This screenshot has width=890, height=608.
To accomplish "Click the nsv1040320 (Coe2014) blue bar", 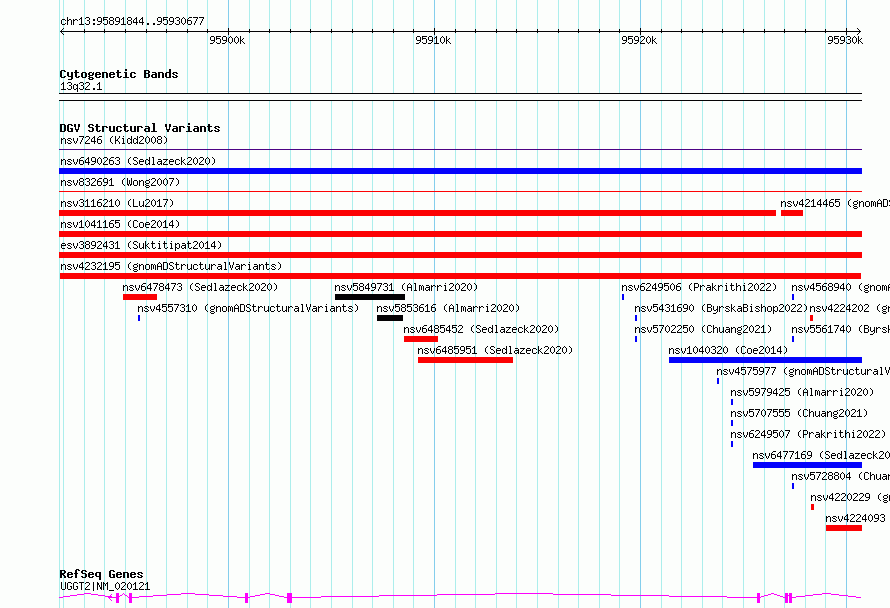I will (765, 360).
